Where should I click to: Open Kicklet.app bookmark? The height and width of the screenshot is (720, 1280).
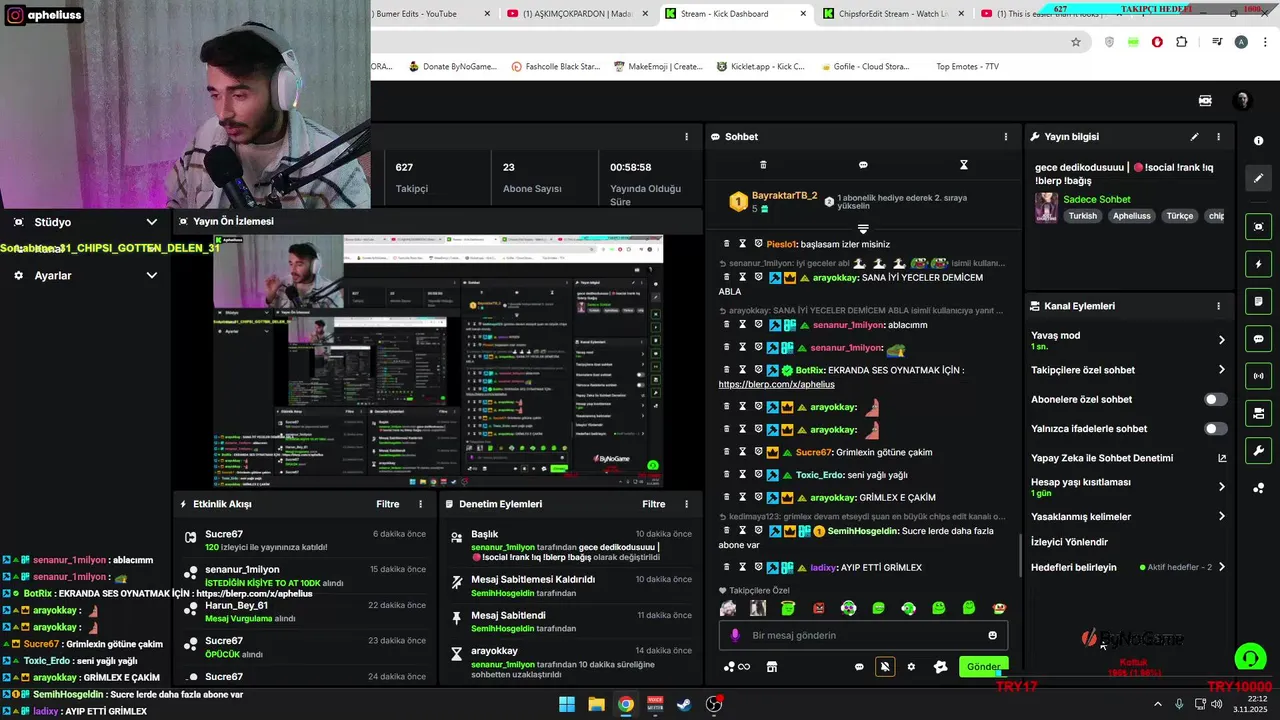(761, 67)
